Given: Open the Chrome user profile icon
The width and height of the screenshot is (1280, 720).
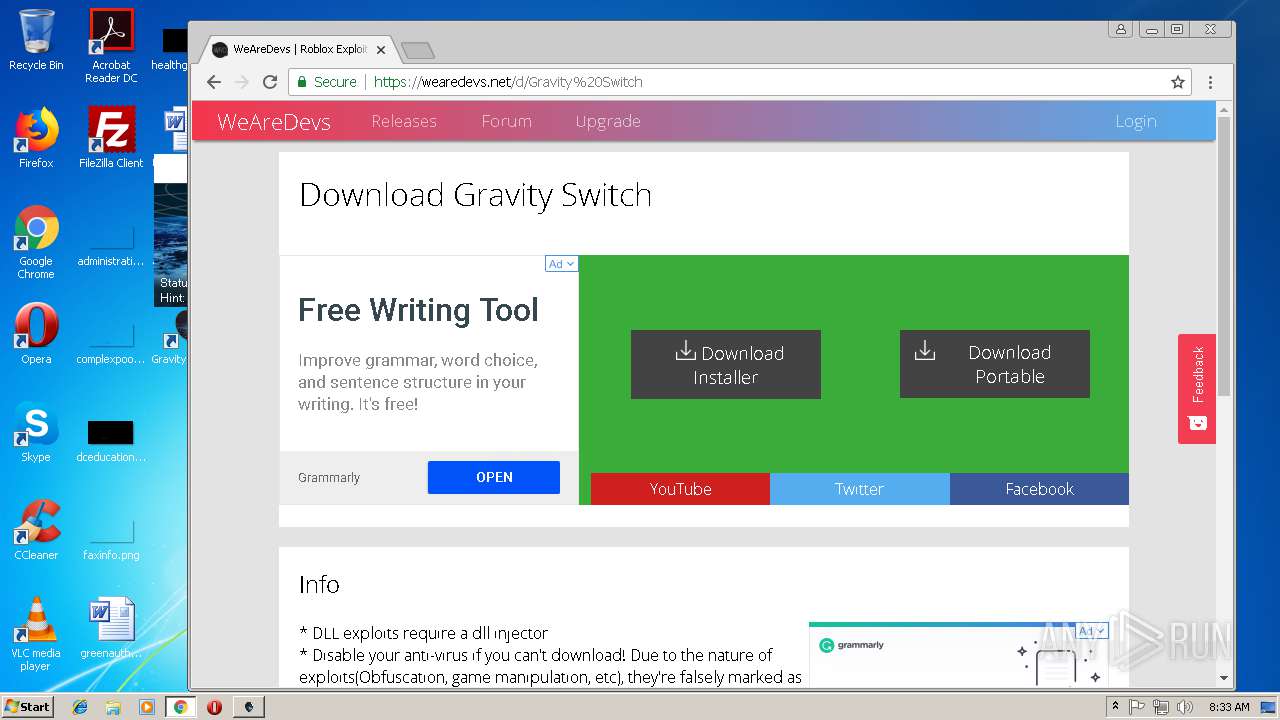Looking at the screenshot, I should 1121,29.
